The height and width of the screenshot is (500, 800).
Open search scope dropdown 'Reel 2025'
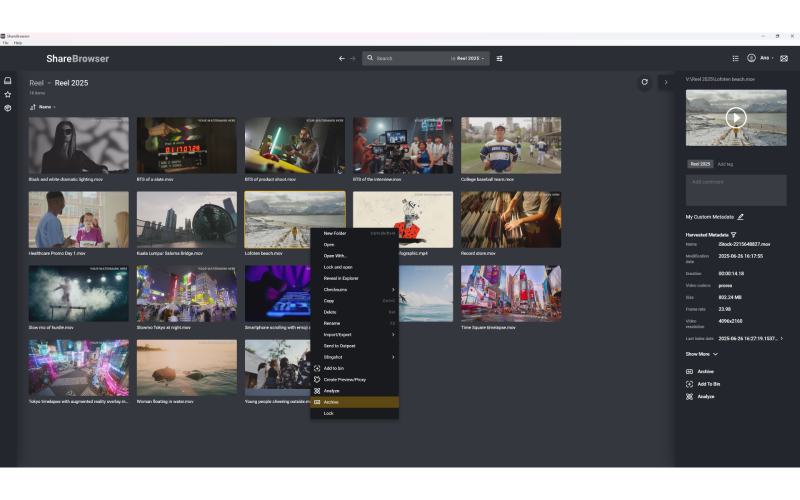(x=470, y=58)
